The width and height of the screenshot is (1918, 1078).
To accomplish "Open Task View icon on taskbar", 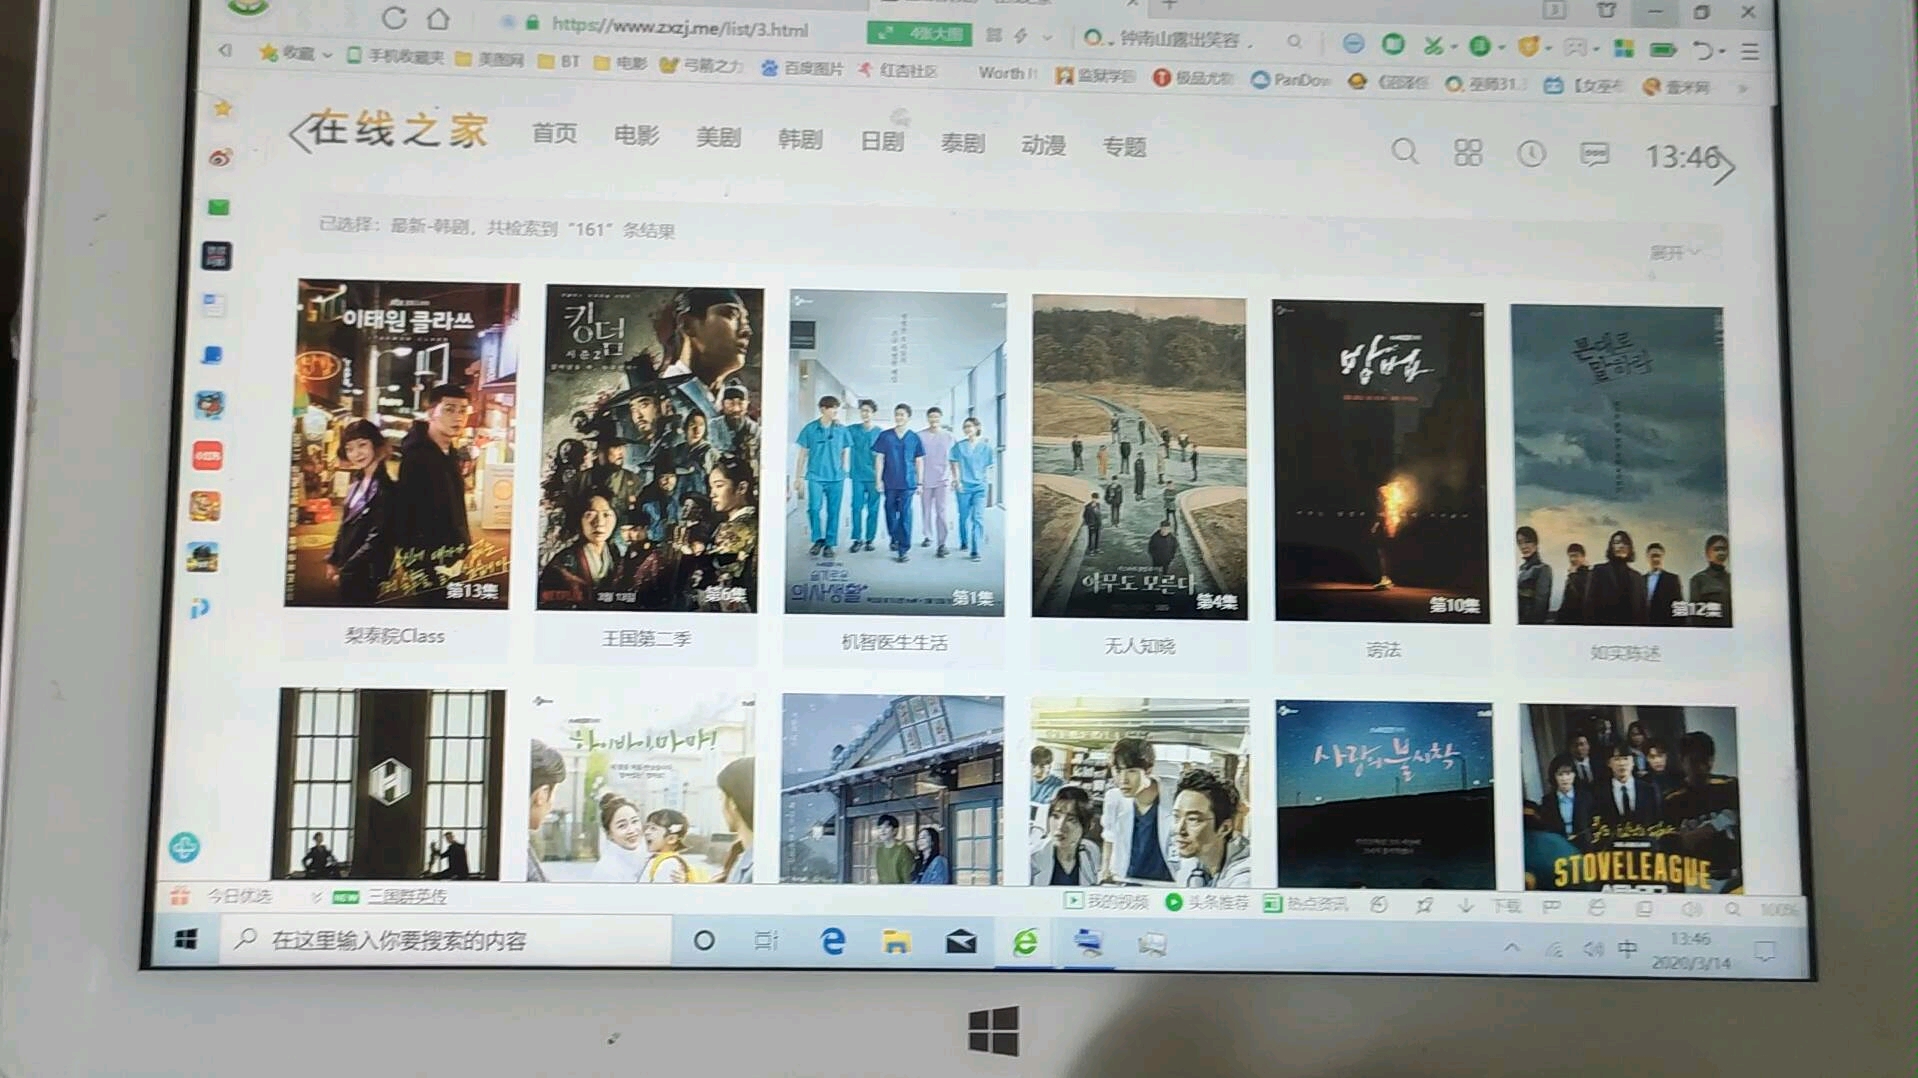I will [x=766, y=941].
